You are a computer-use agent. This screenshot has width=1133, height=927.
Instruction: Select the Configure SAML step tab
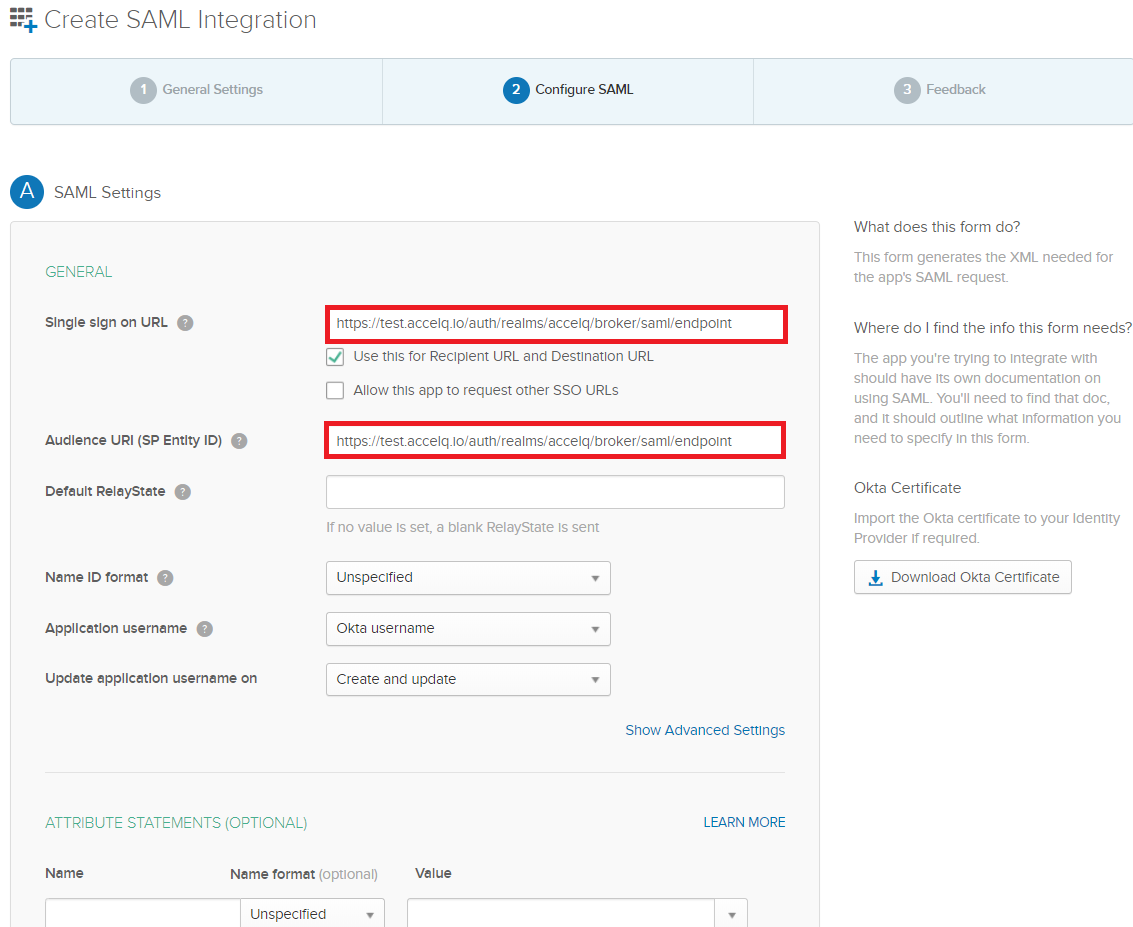568,91
